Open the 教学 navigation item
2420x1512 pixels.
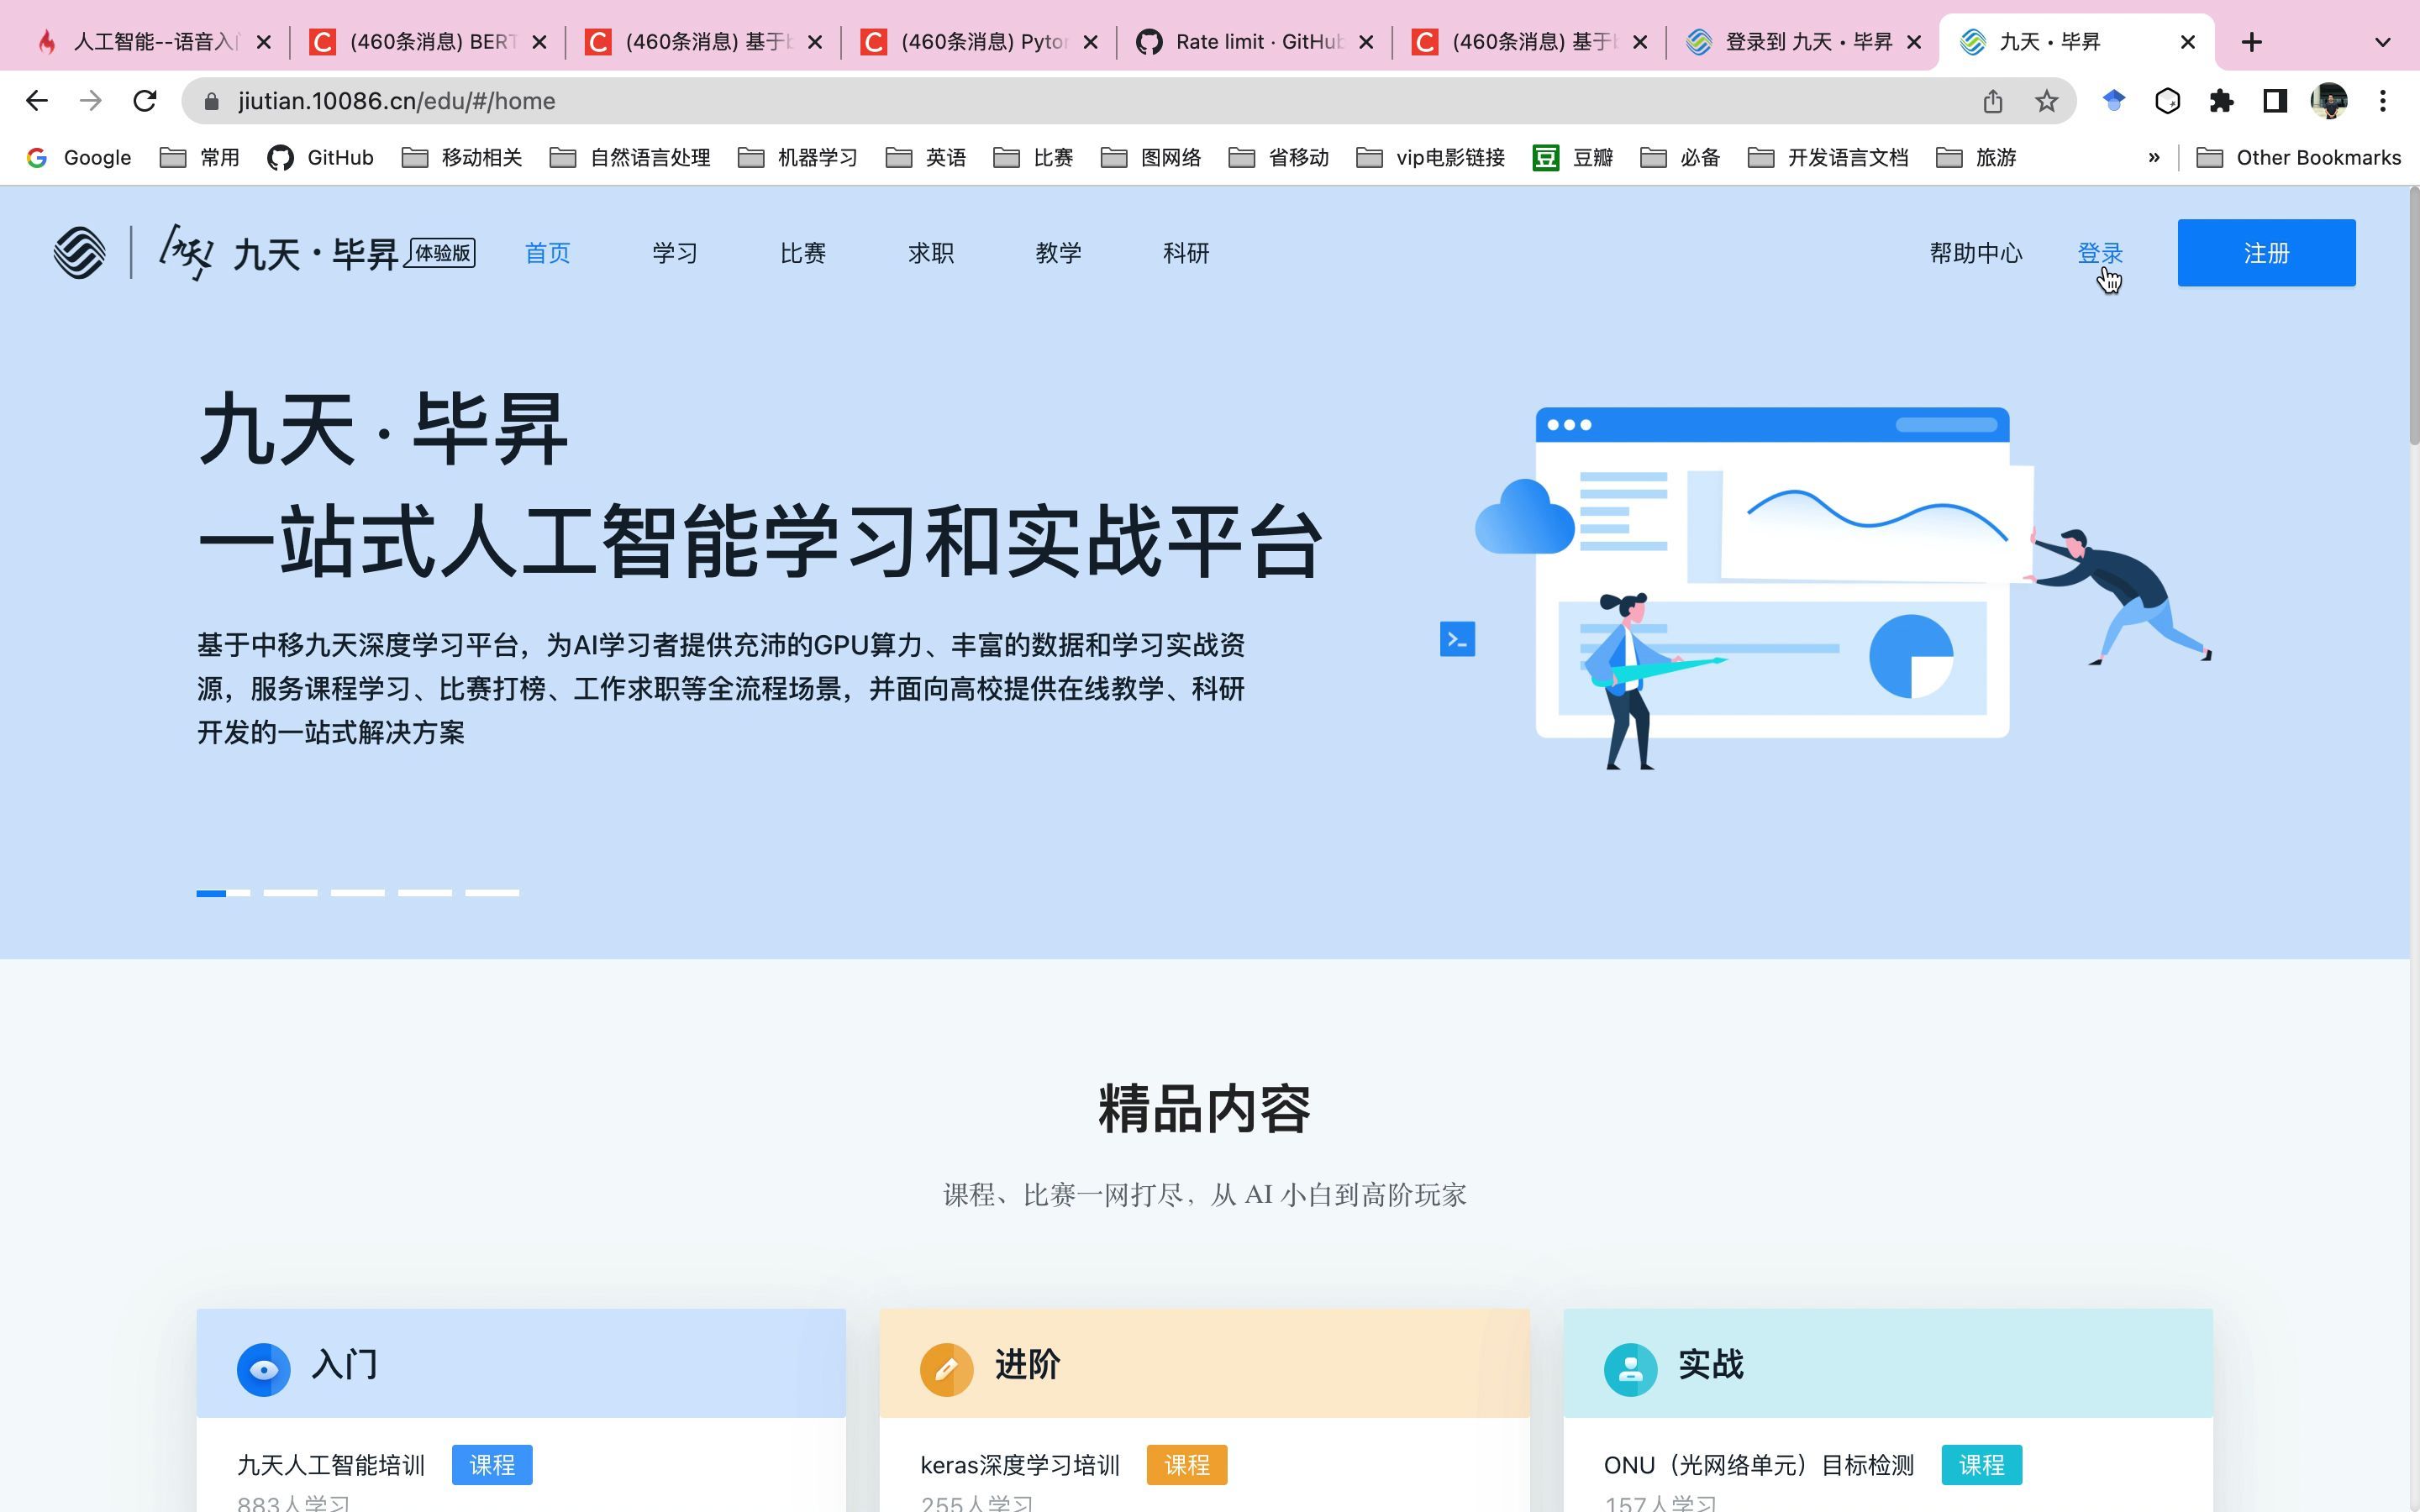tap(1058, 253)
